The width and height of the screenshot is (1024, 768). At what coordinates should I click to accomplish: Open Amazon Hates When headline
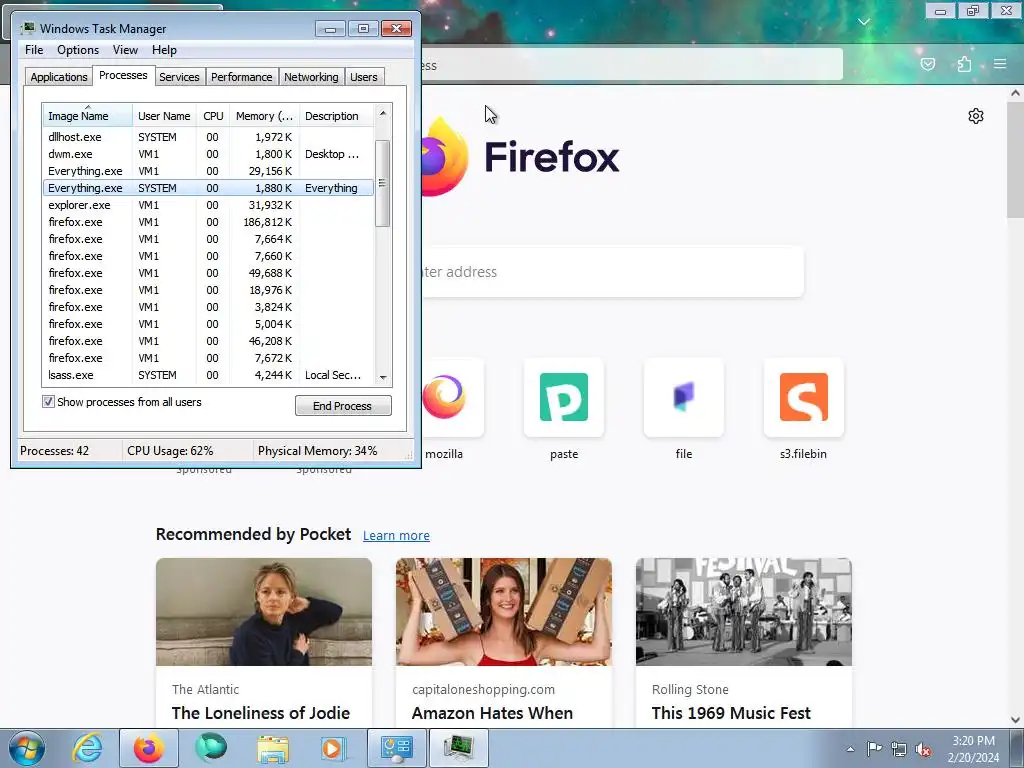[492, 713]
